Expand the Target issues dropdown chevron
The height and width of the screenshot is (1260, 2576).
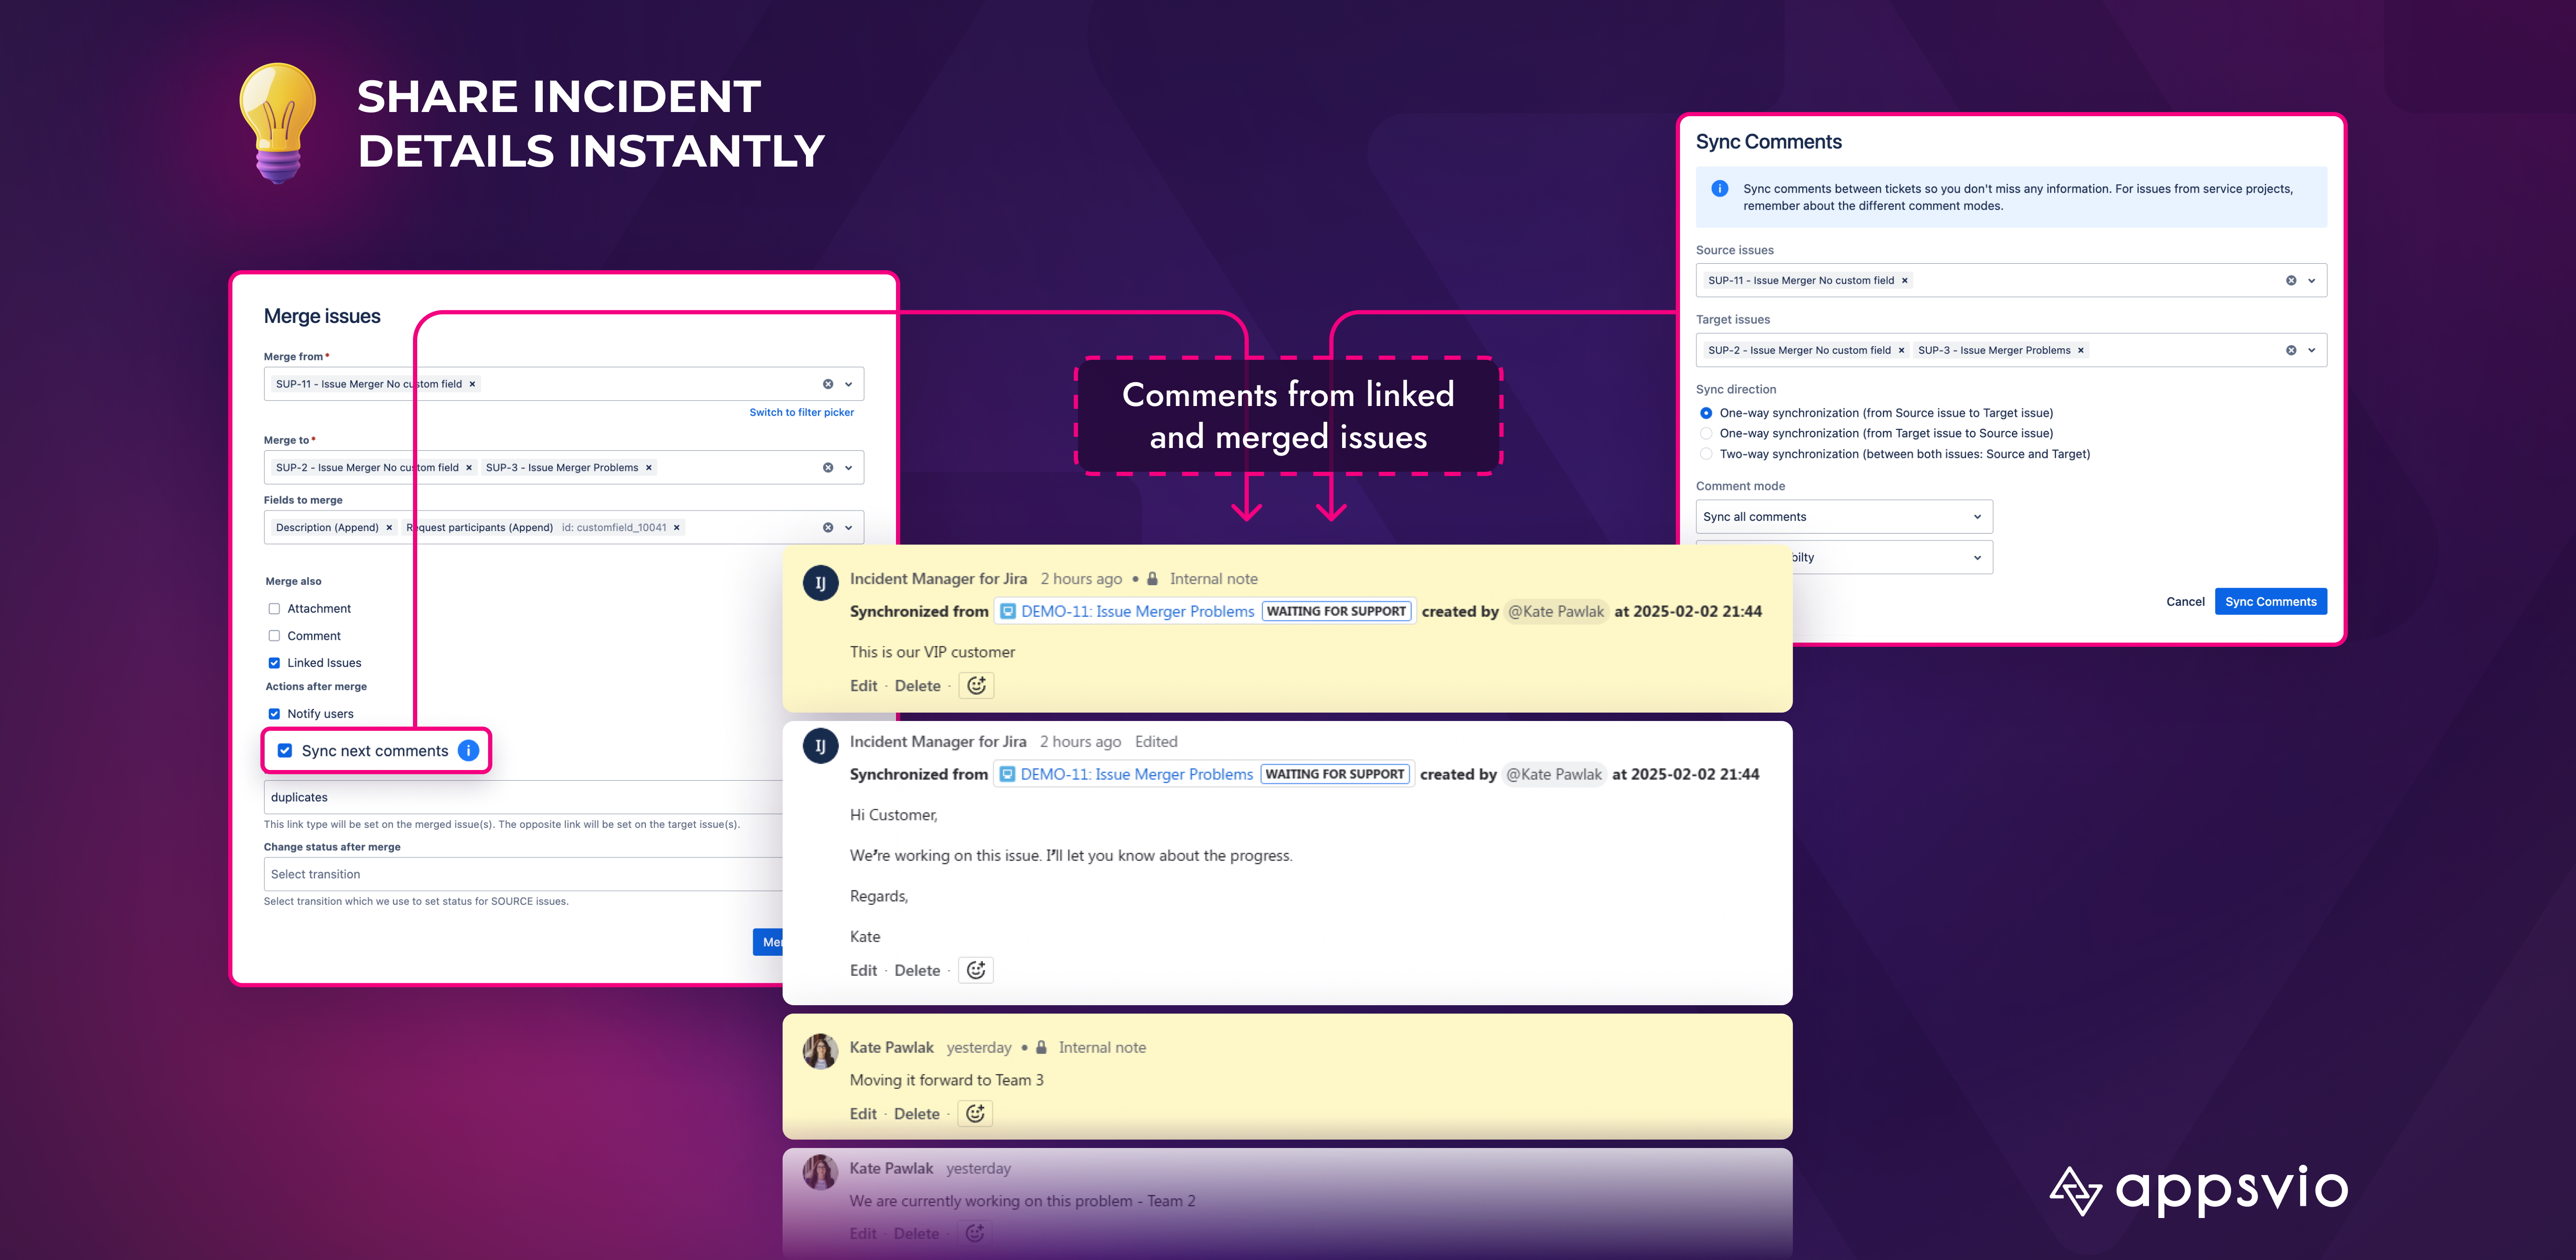click(x=2310, y=349)
